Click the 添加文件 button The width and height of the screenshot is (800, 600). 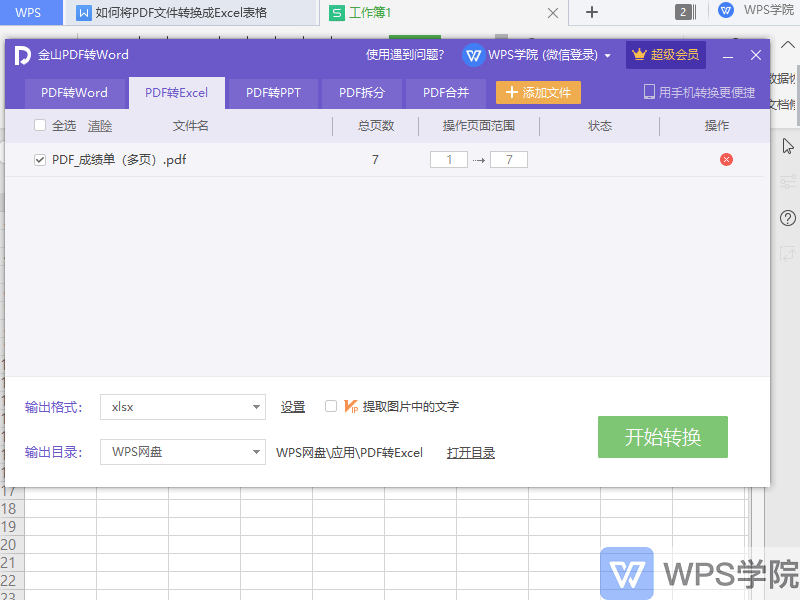click(538, 93)
